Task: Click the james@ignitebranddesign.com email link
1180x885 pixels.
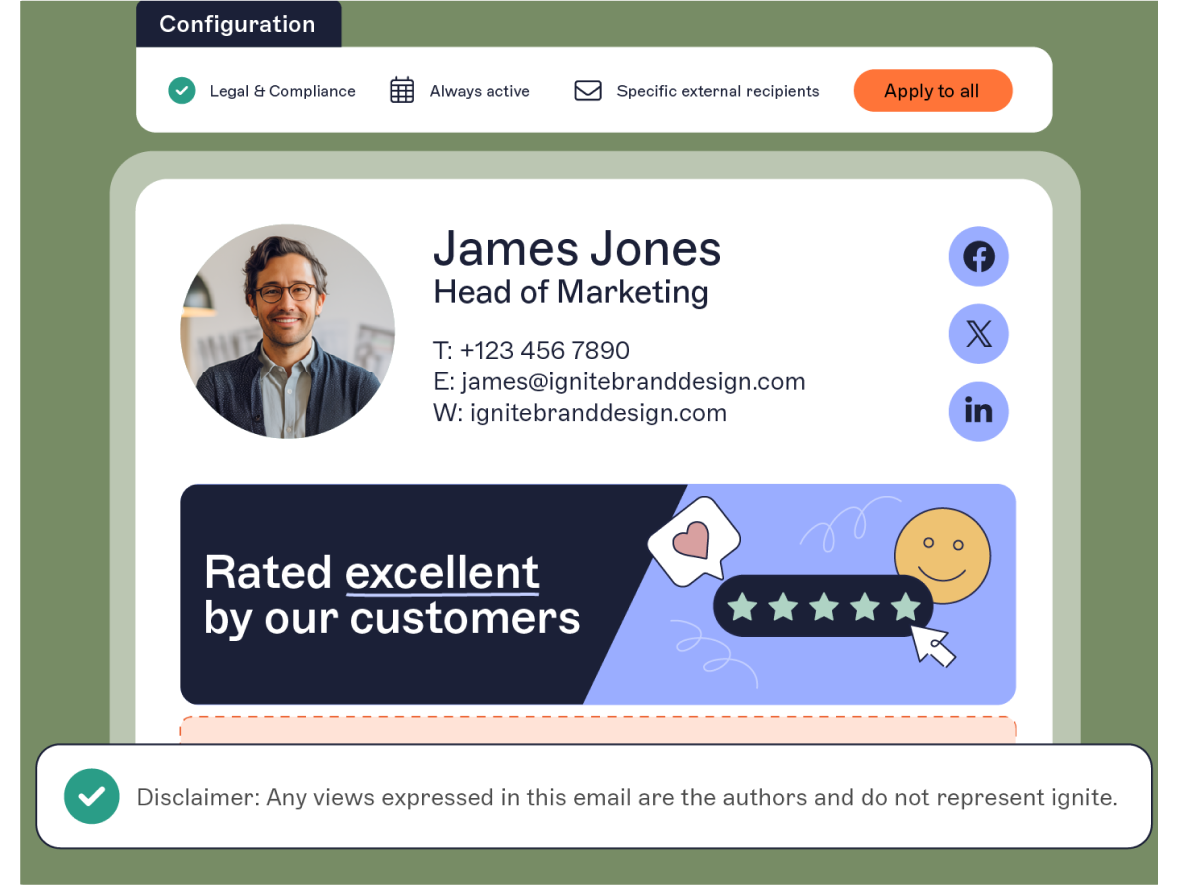Action: (633, 382)
